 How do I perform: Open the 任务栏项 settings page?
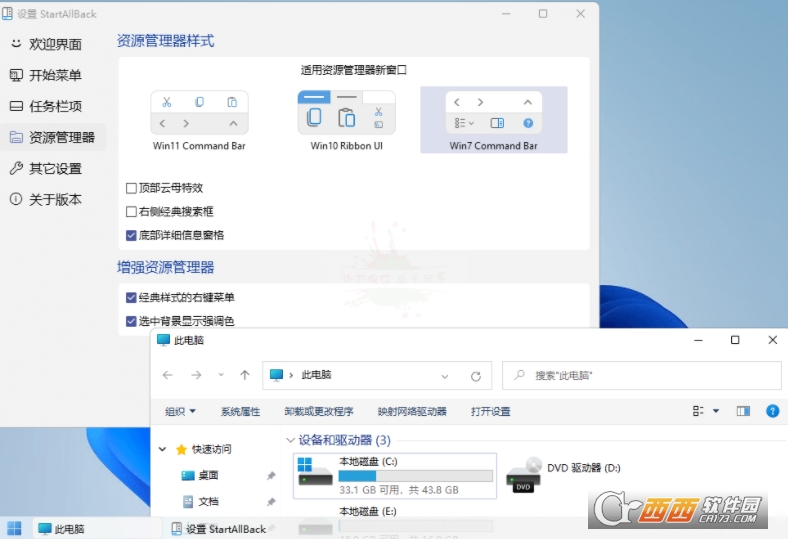pyautogui.click(x=55, y=106)
